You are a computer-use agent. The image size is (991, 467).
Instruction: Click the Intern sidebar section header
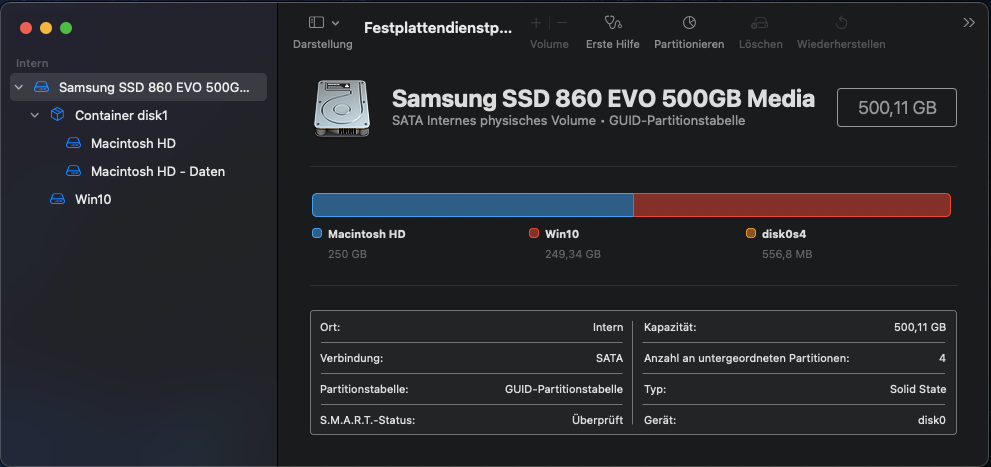click(x=32, y=63)
